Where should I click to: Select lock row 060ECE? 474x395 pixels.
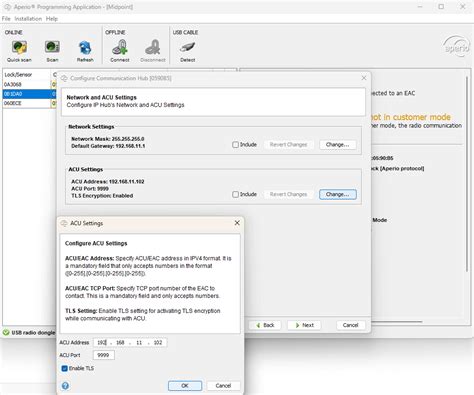(27, 103)
